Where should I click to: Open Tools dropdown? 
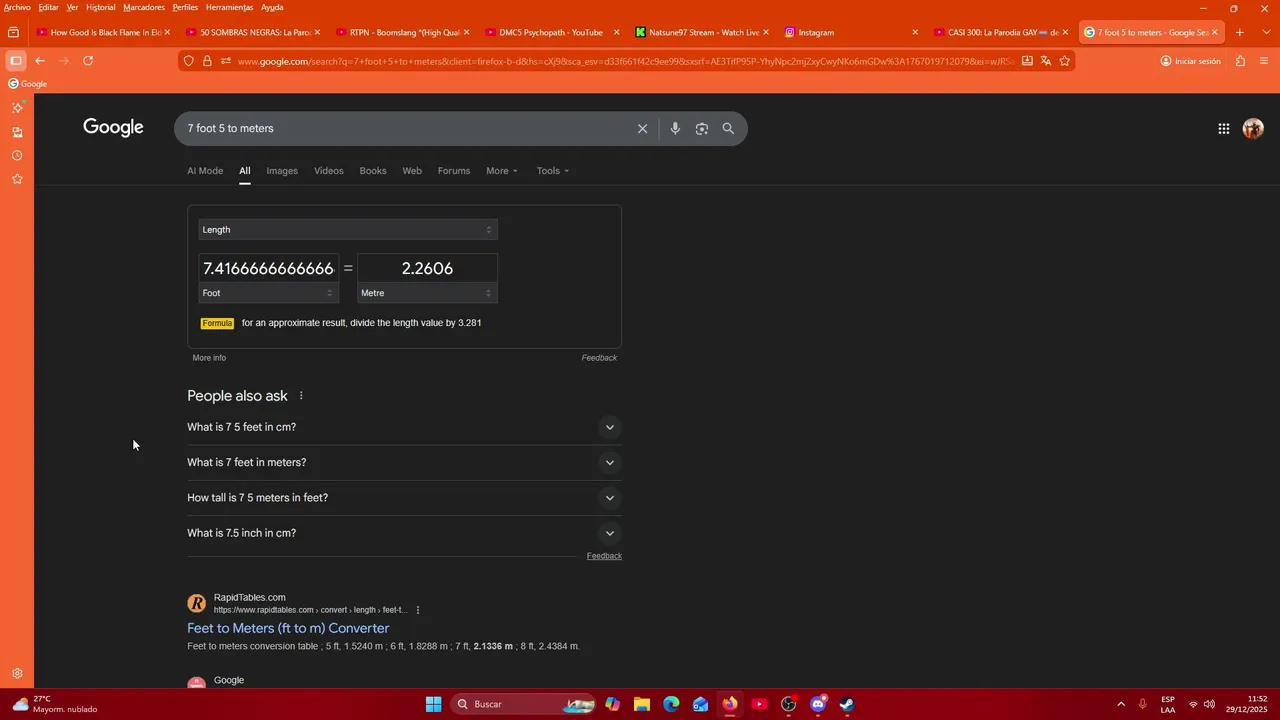click(x=553, y=171)
